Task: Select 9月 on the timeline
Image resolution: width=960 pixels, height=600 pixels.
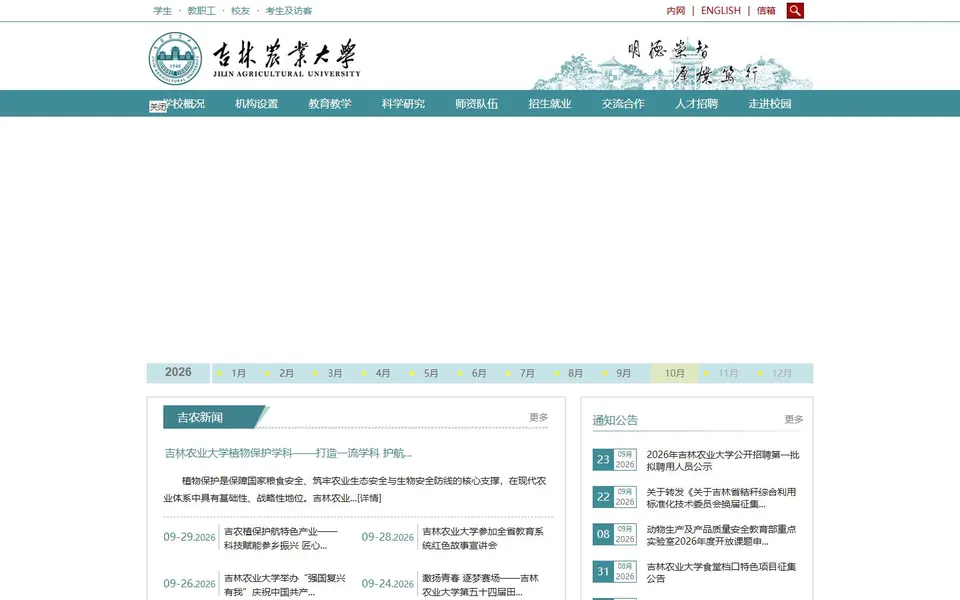Action: pyautogui.click(x=623, y=373)
